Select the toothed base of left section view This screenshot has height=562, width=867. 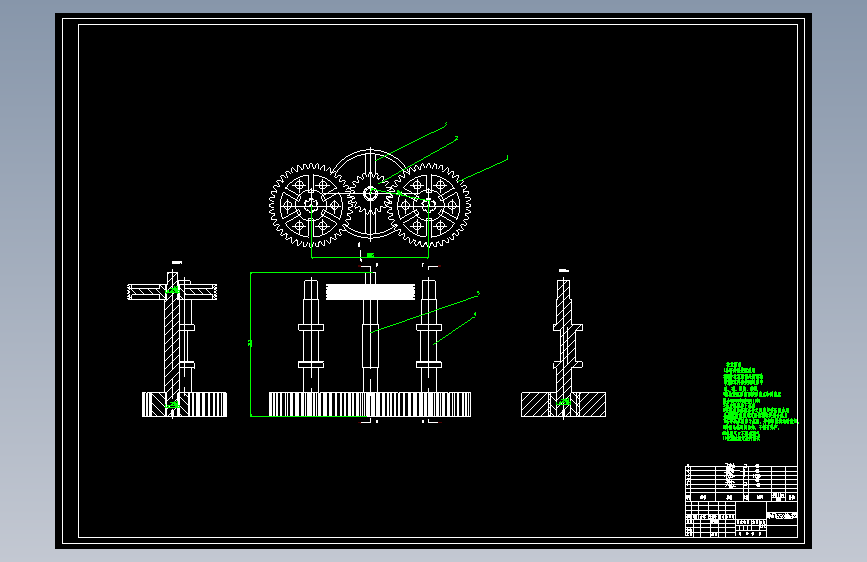(x=184, y=404)
